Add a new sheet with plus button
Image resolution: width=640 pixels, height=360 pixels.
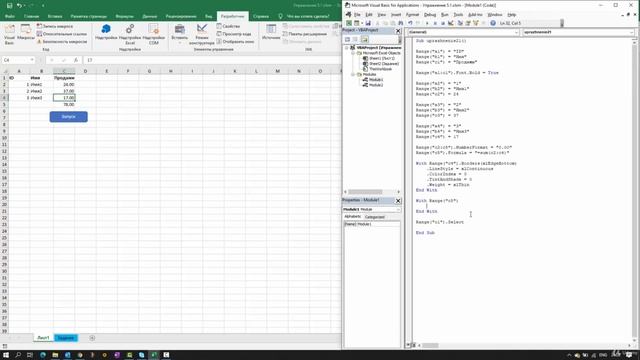pyautogui.click(x=92, y=338)
